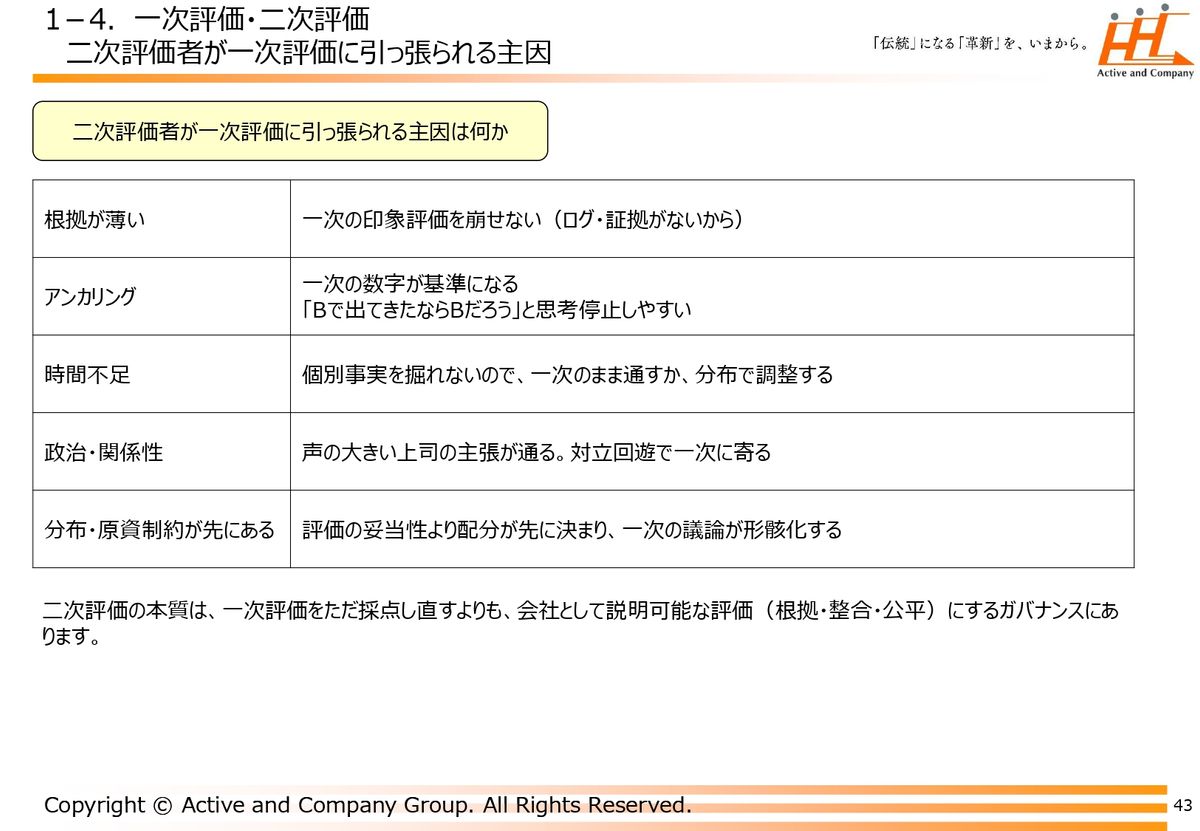
Task: Select the yellow rounded box heading
Action: point(290,131)
